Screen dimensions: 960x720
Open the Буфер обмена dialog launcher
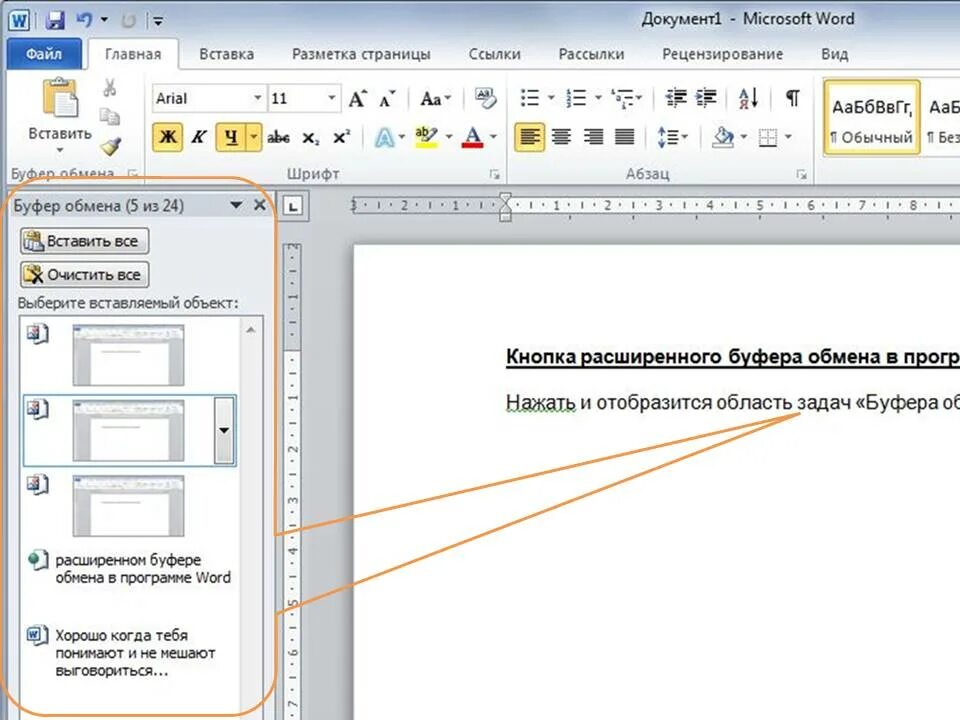pos(133,174)
